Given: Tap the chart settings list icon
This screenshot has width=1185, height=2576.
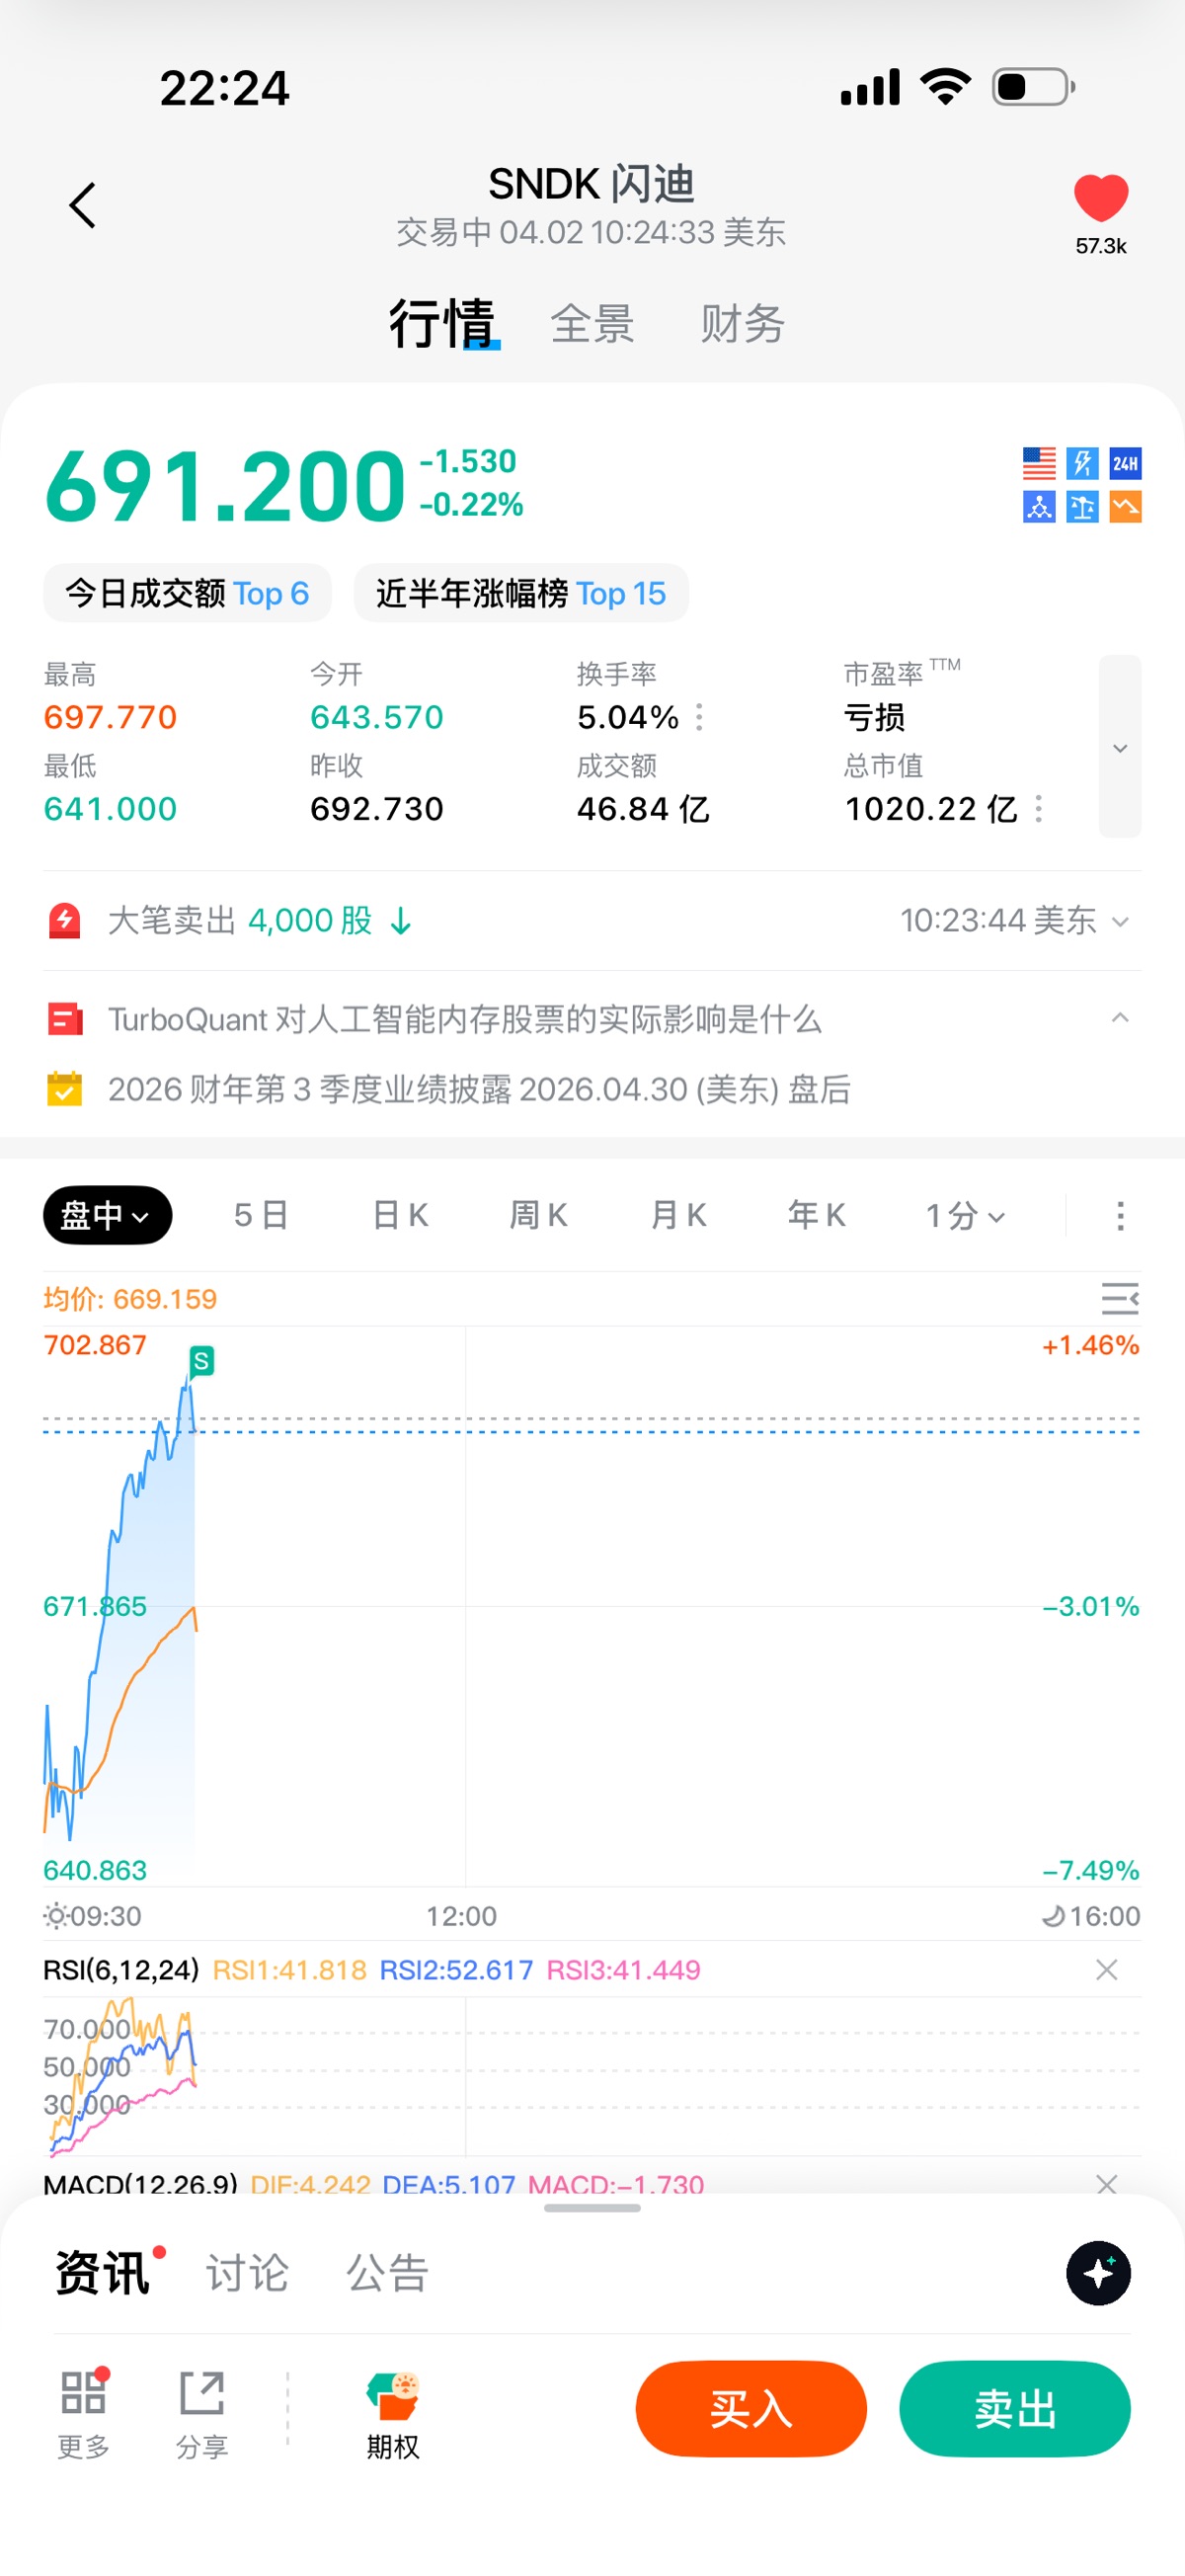Looking at the screenshot, I should tap(1119, 1298).
